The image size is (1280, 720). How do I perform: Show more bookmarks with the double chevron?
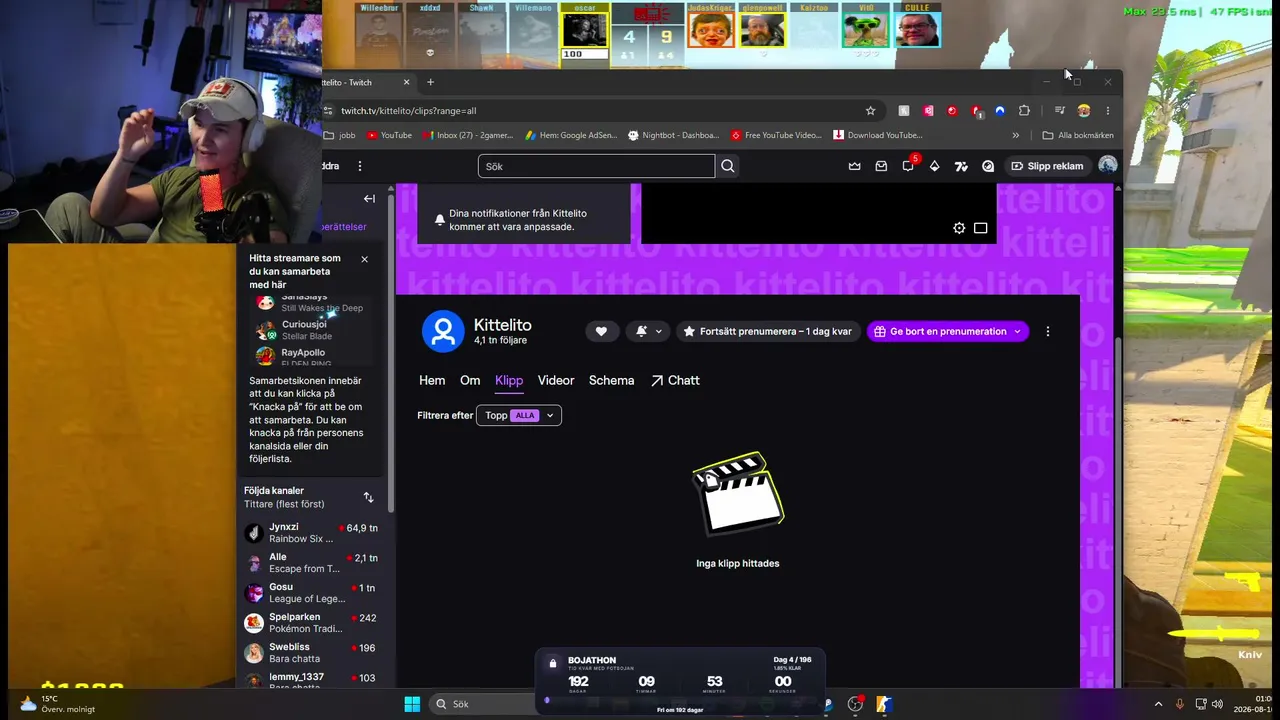click(x=1016, y=135)
